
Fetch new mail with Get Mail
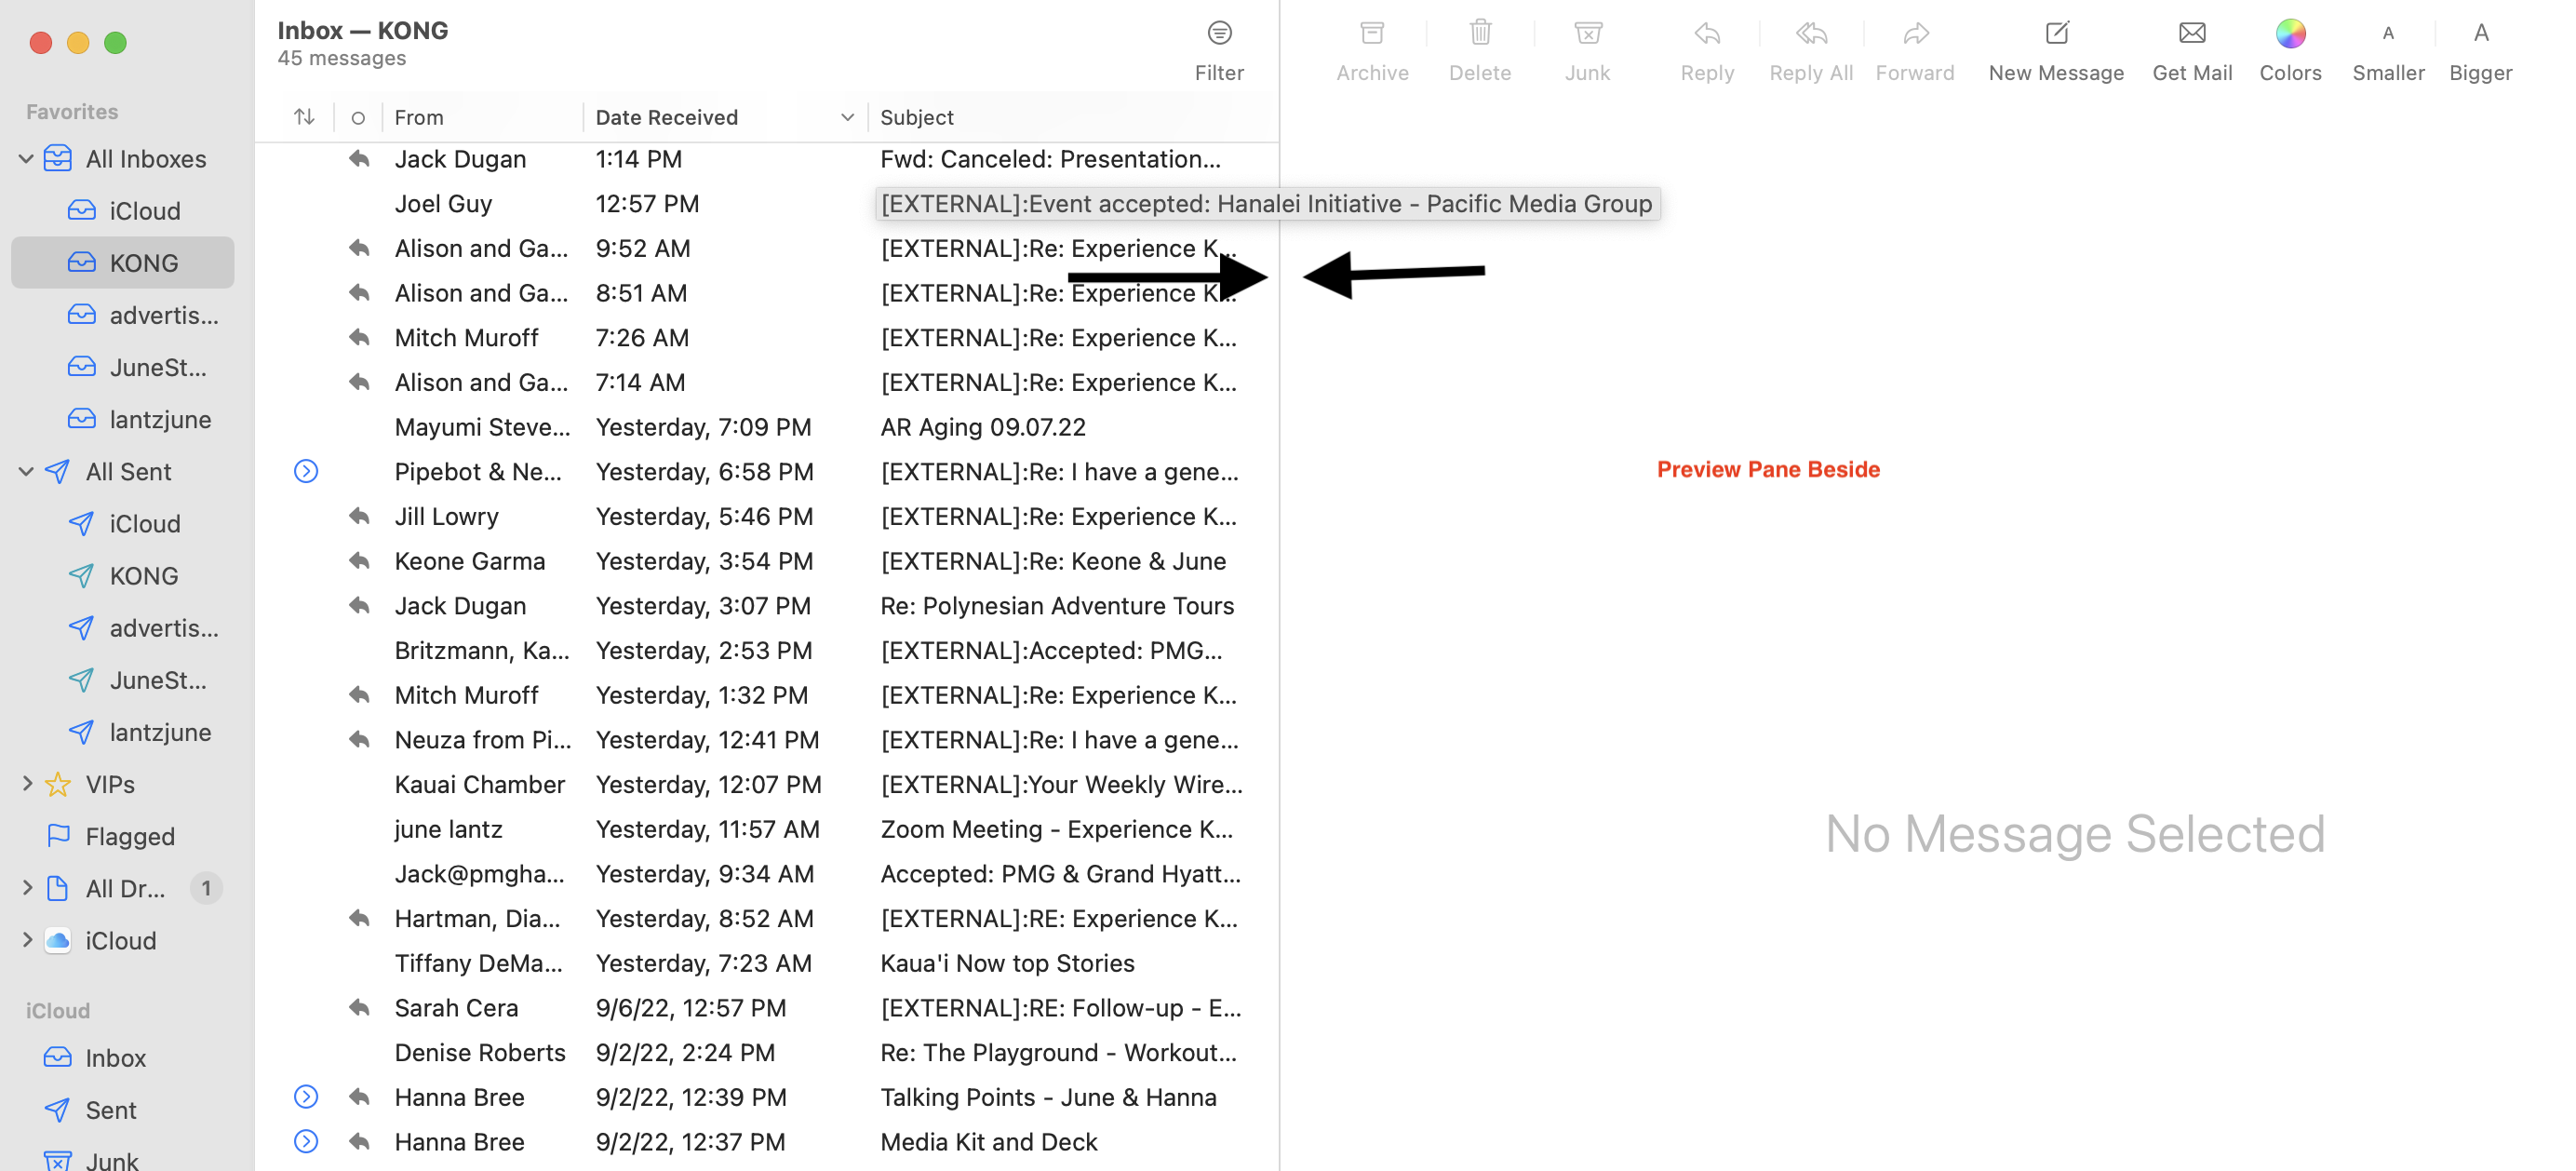[x=2192, y=34]
